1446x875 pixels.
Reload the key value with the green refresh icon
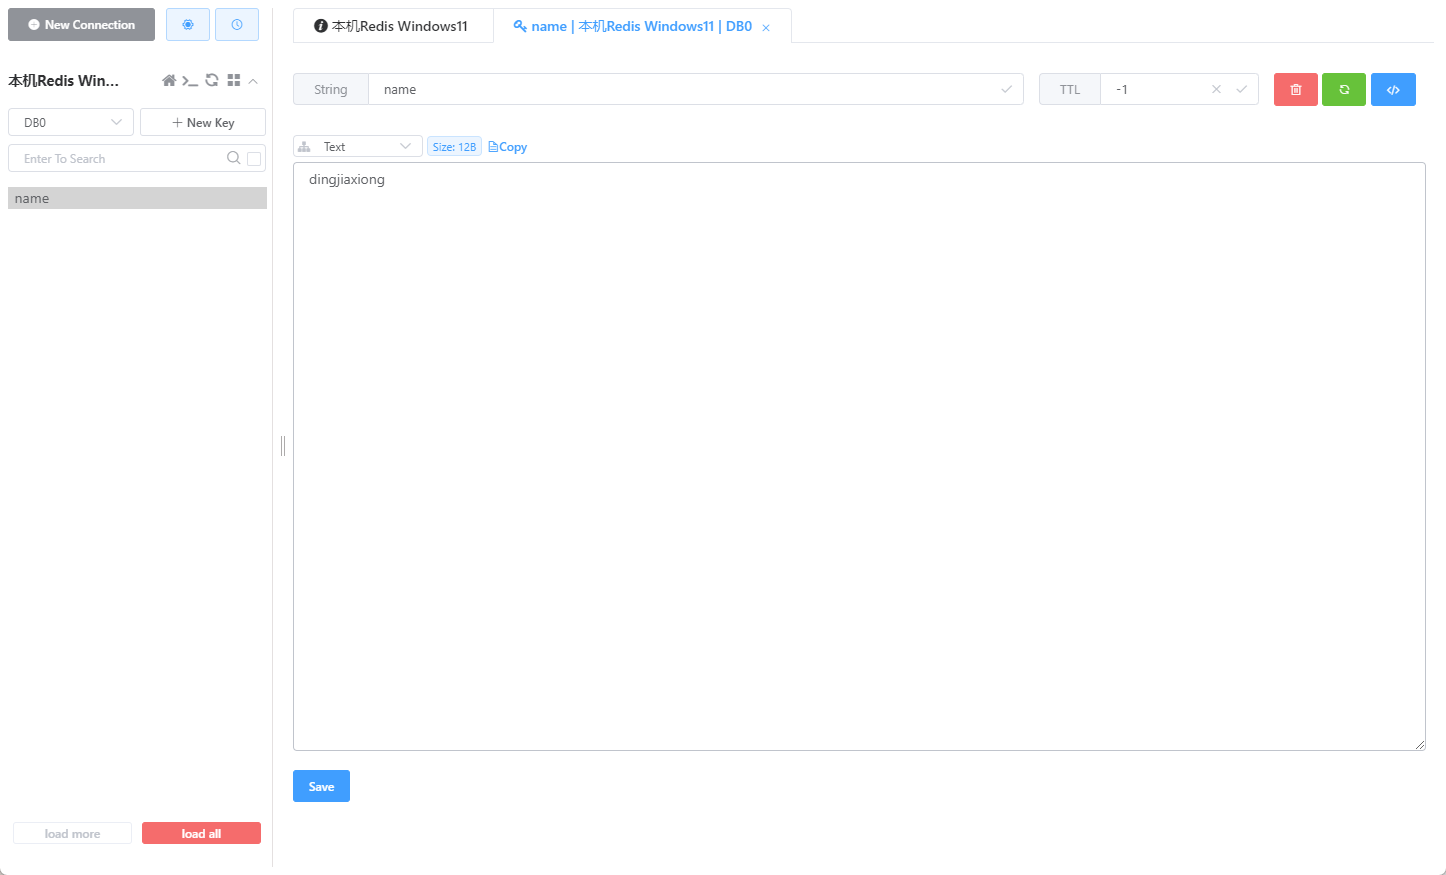[x=1344, y=89]
